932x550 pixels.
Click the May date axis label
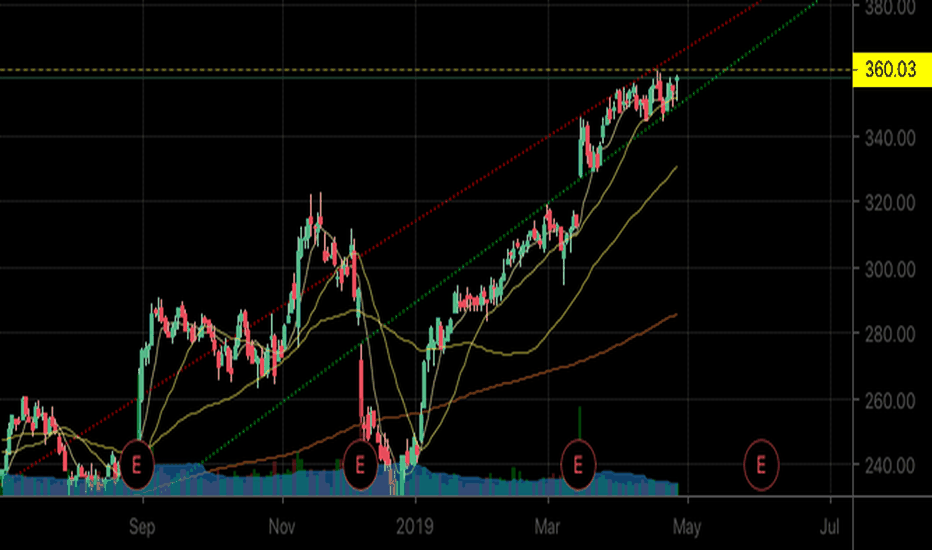pos(687,527)
